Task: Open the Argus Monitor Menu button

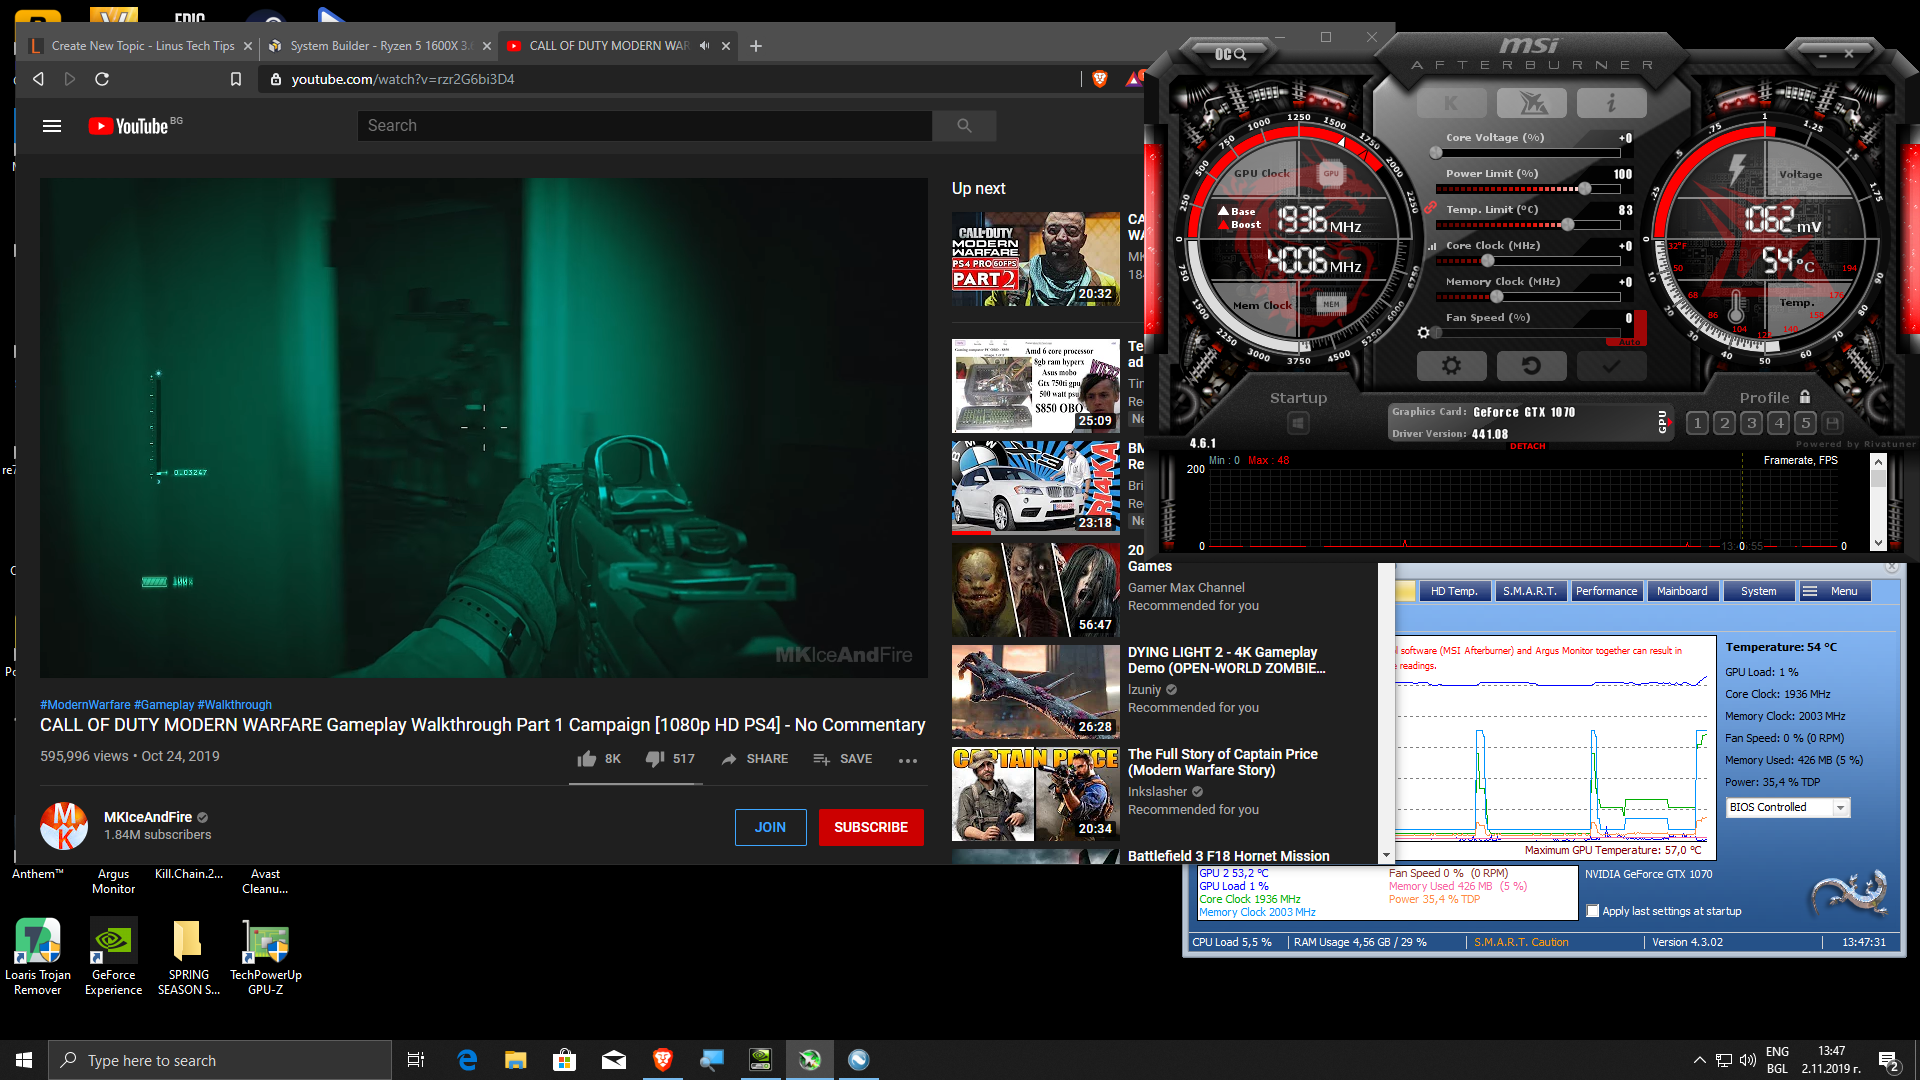Action: 1834,591
